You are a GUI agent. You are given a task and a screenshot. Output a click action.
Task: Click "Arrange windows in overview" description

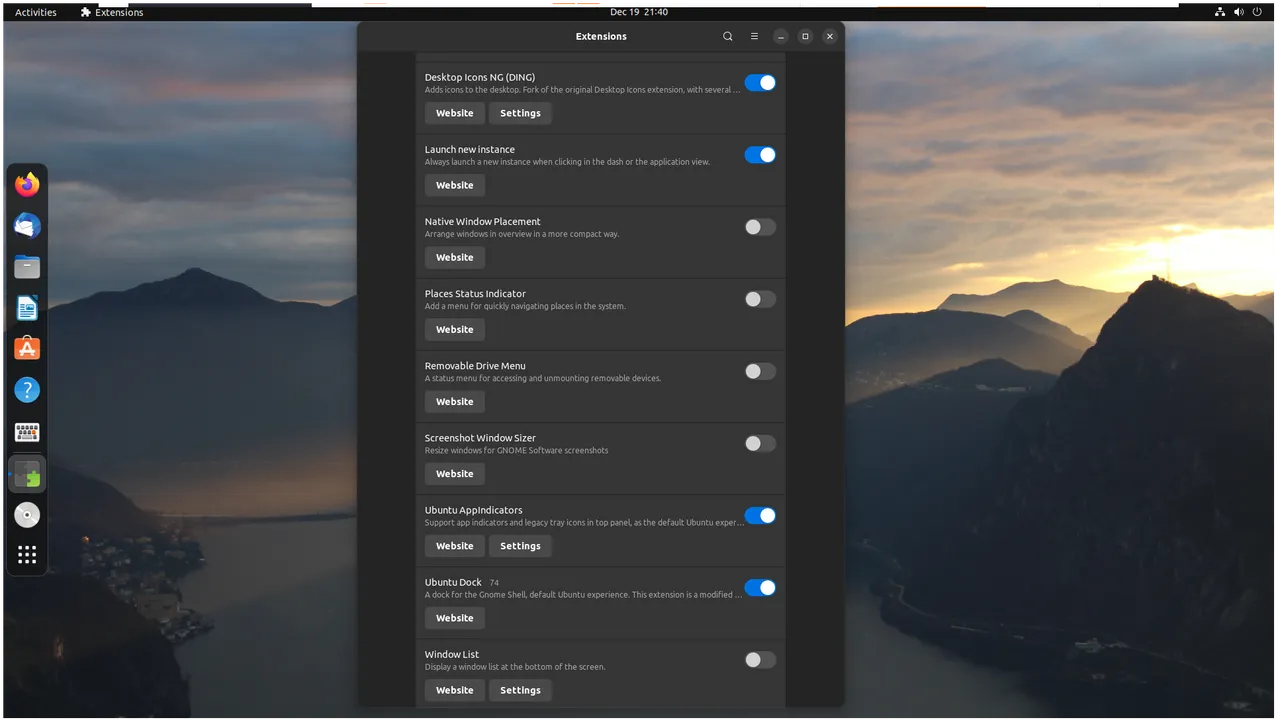[x=522, y=234]
